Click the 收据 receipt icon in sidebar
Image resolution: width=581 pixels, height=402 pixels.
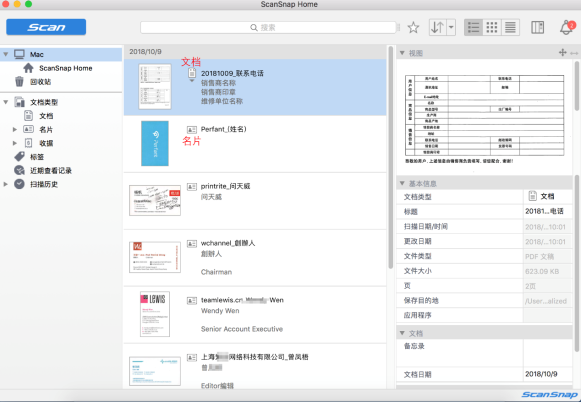click(29, 143)
